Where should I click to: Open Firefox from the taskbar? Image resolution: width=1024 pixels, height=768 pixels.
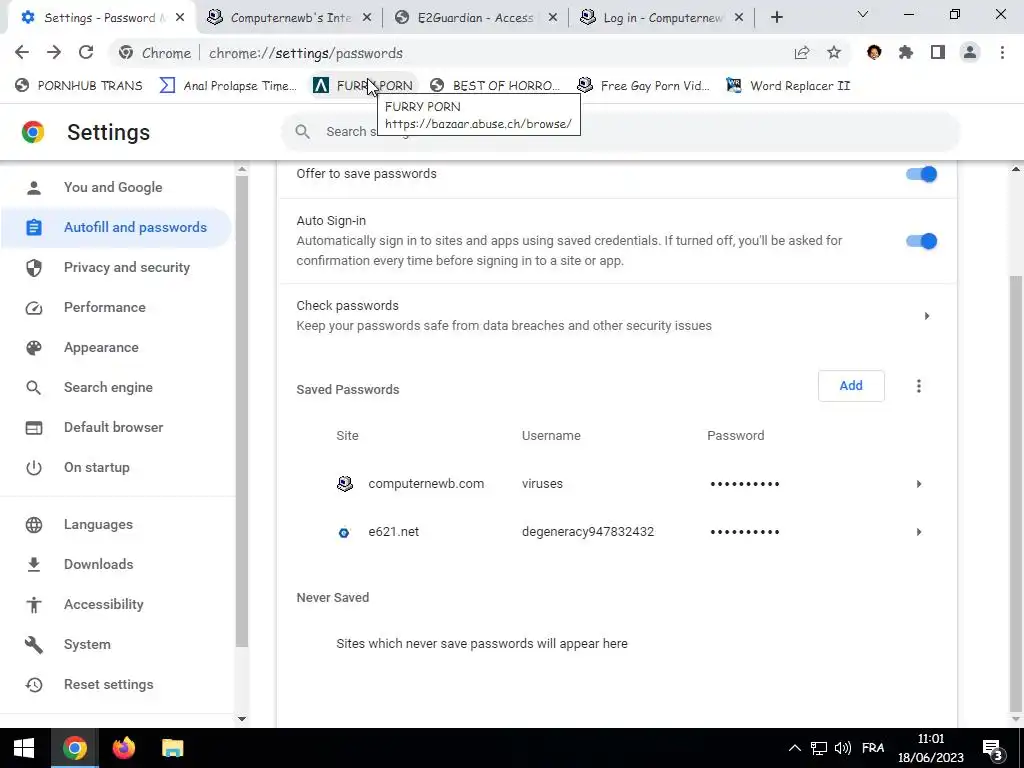pyautogui.click(x=123, y=748)
